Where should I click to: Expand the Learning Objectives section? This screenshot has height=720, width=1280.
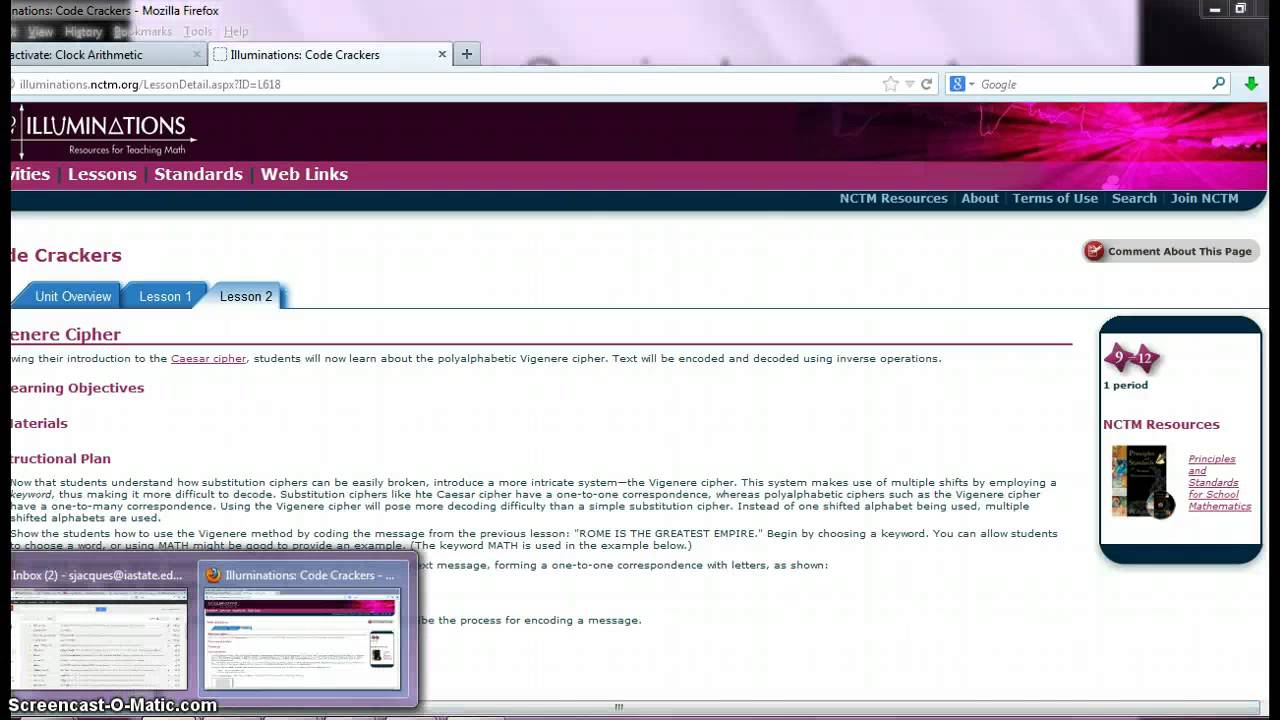78,388
